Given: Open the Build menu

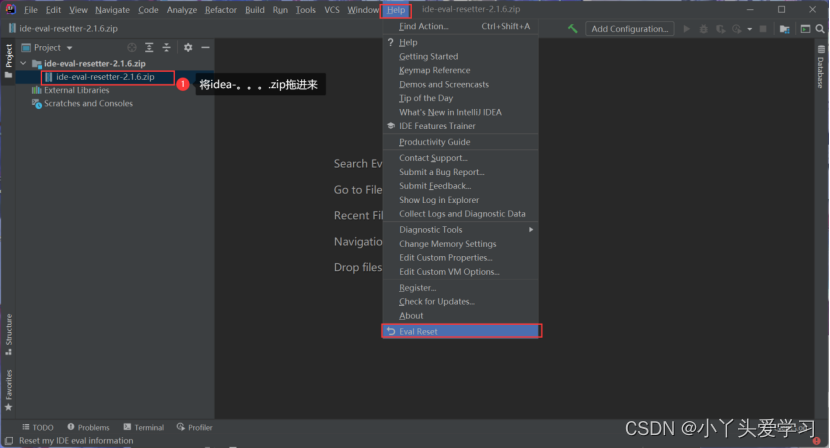Looking at the screenshot, I should click(x=255, y=10).
